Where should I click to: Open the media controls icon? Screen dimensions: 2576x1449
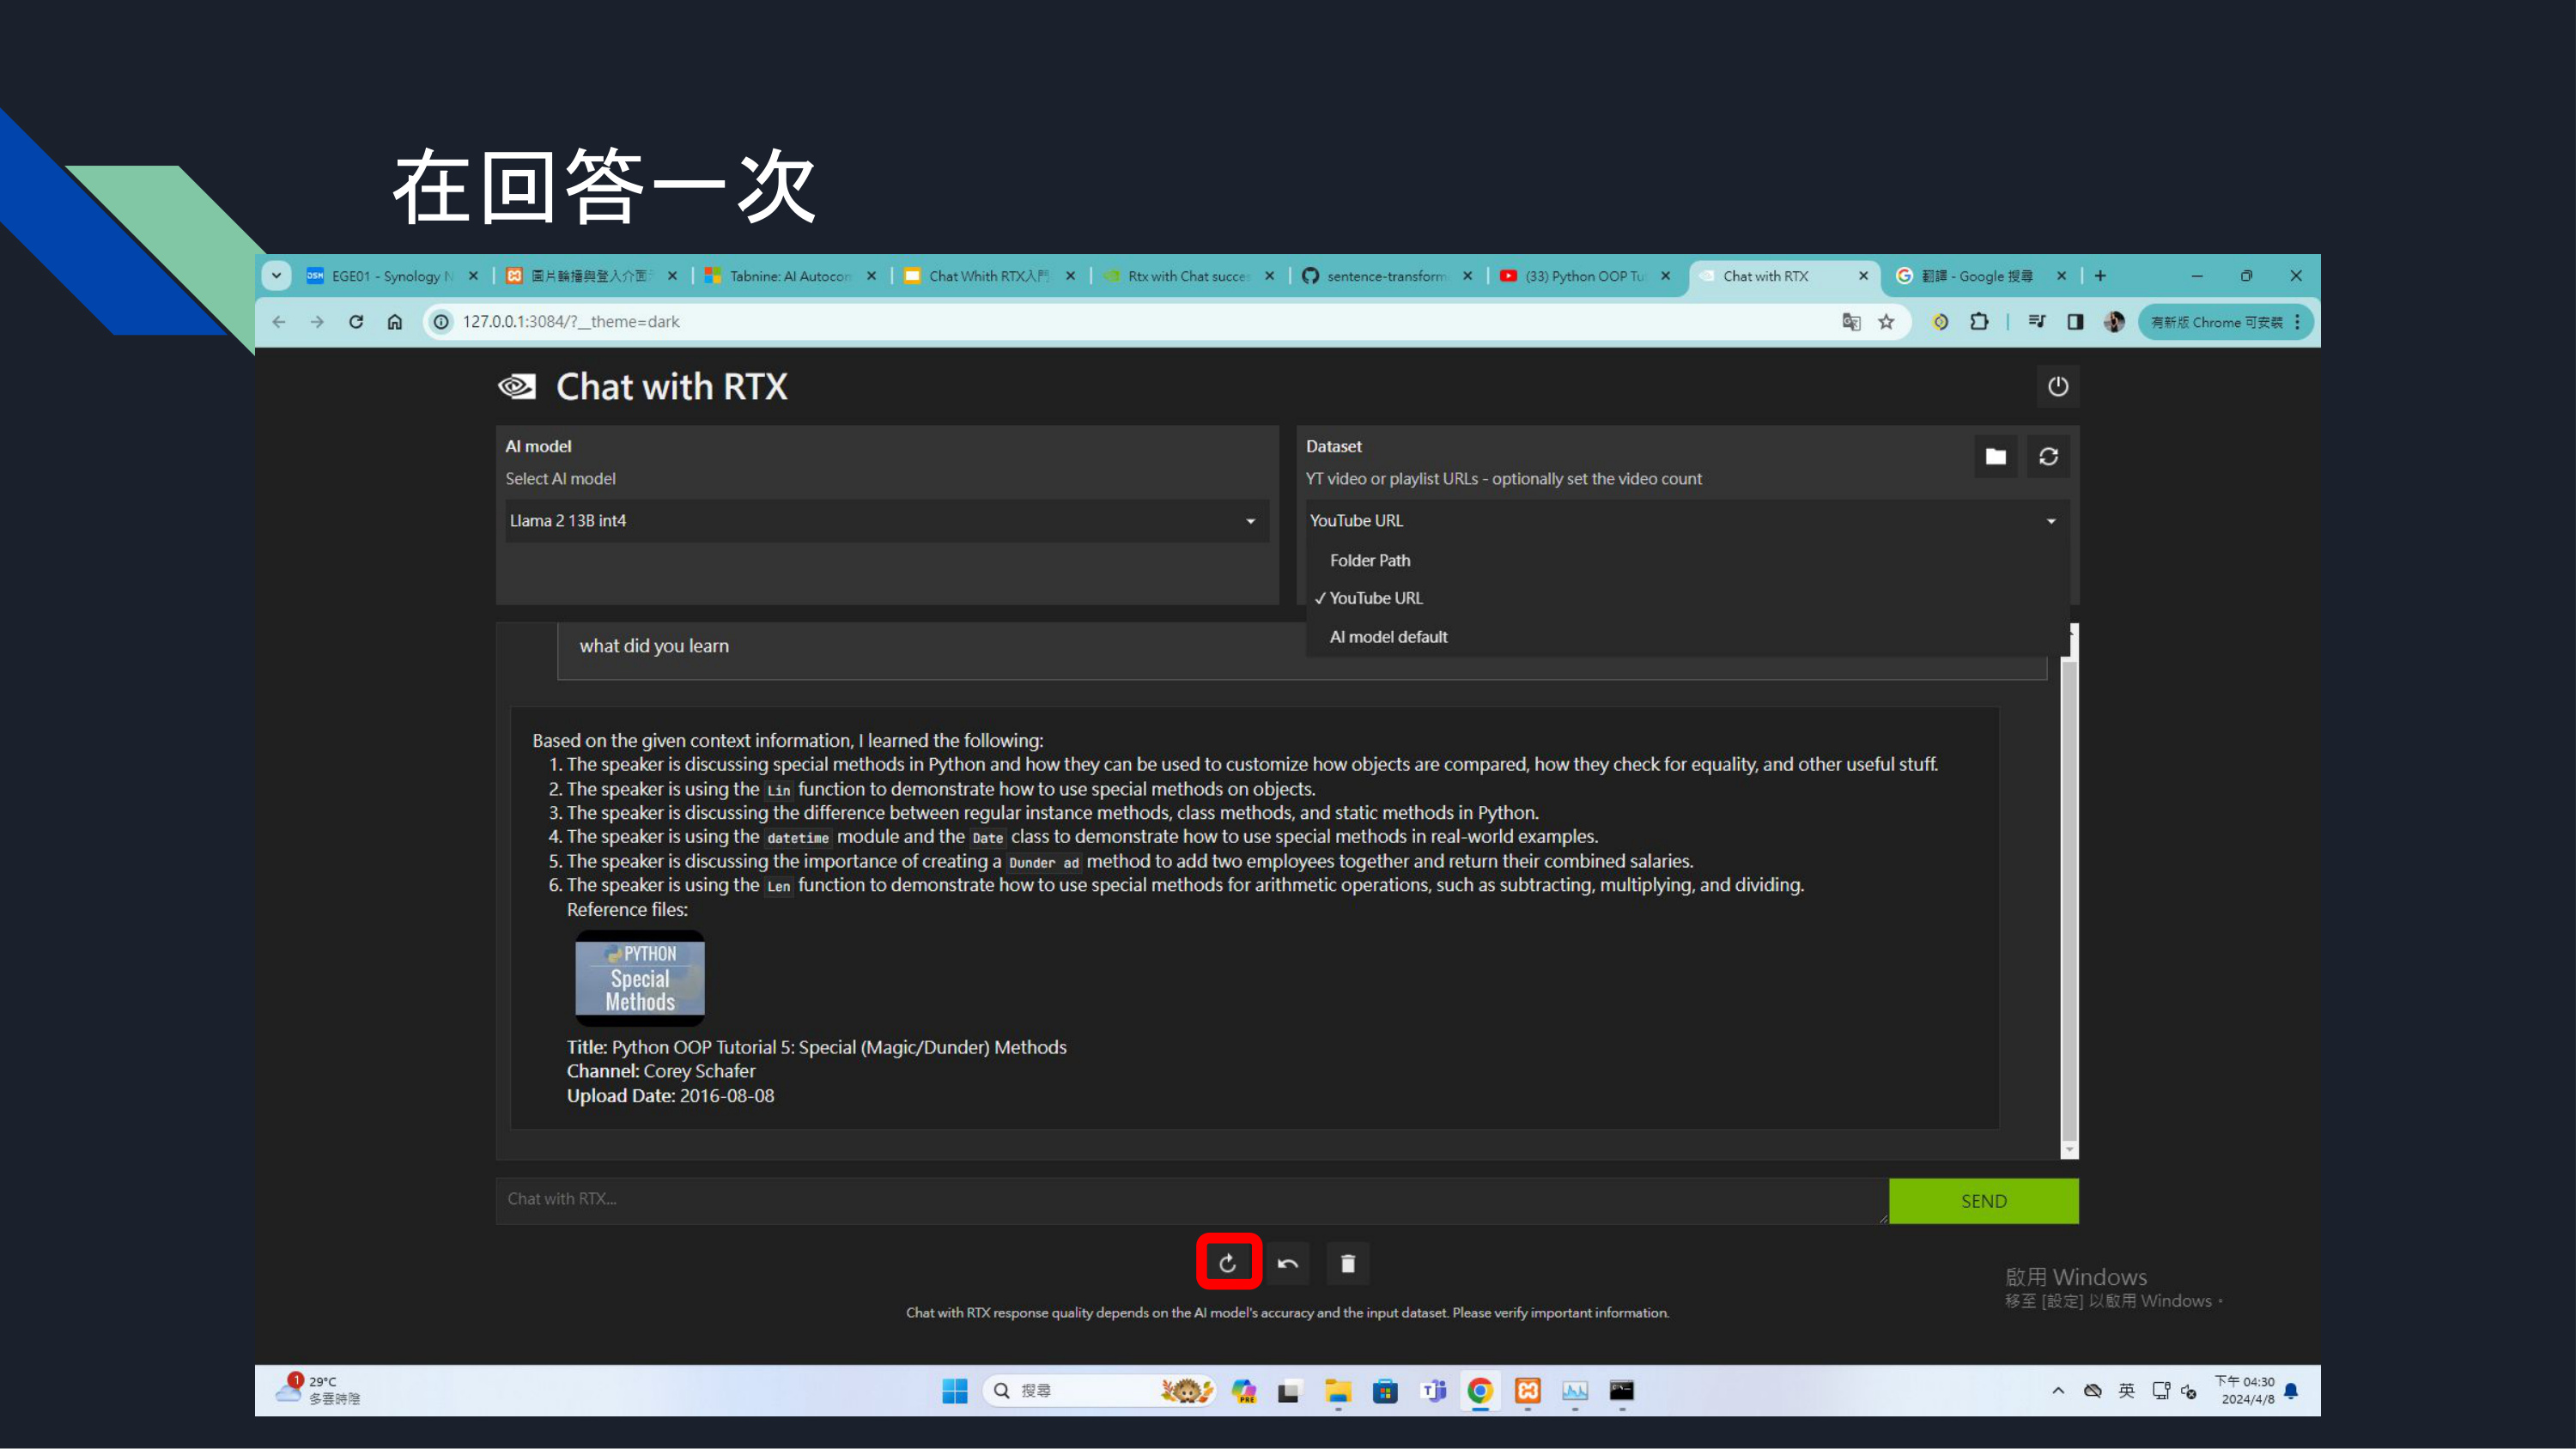pyautogui.click(x=2037, y=321)
